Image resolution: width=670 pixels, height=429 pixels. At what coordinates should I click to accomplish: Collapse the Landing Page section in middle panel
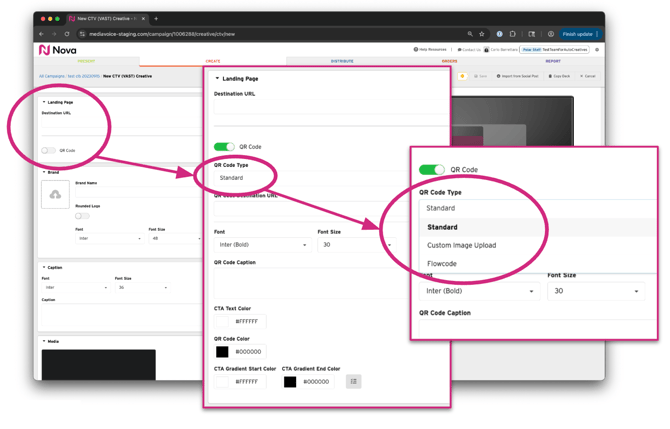217,78
